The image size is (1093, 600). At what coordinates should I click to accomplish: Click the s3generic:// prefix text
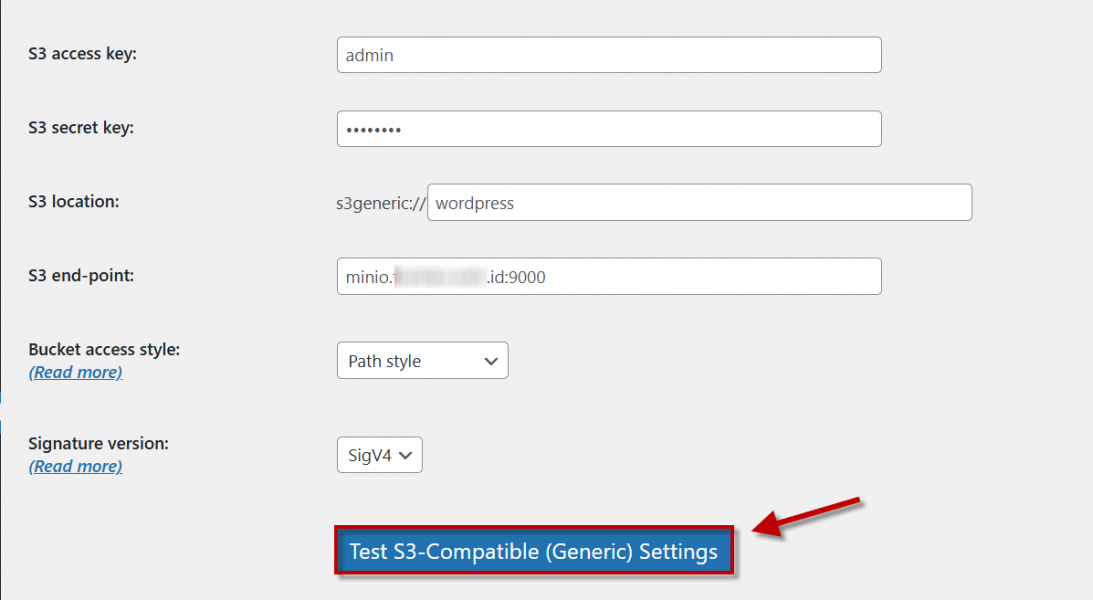(381, 204)
